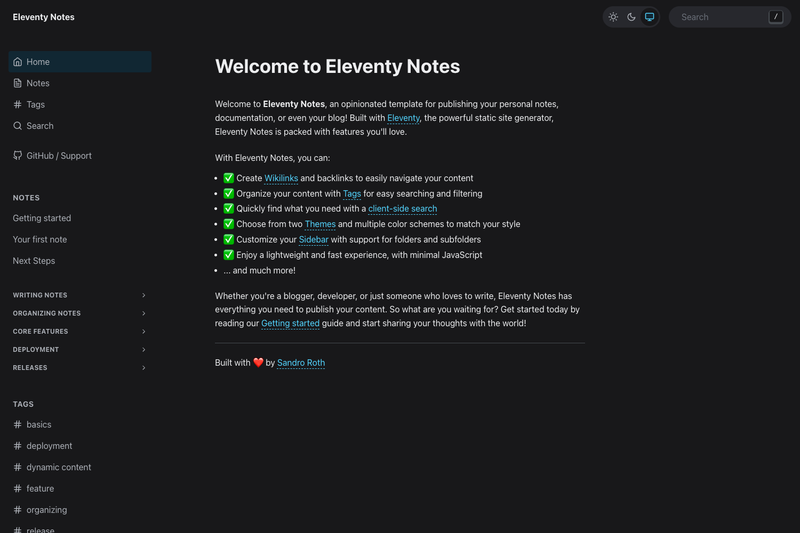The width and height of the screenshot is (800, 533).
Task: Click the NOTES sidebar section heading
Action: (26, 198)
